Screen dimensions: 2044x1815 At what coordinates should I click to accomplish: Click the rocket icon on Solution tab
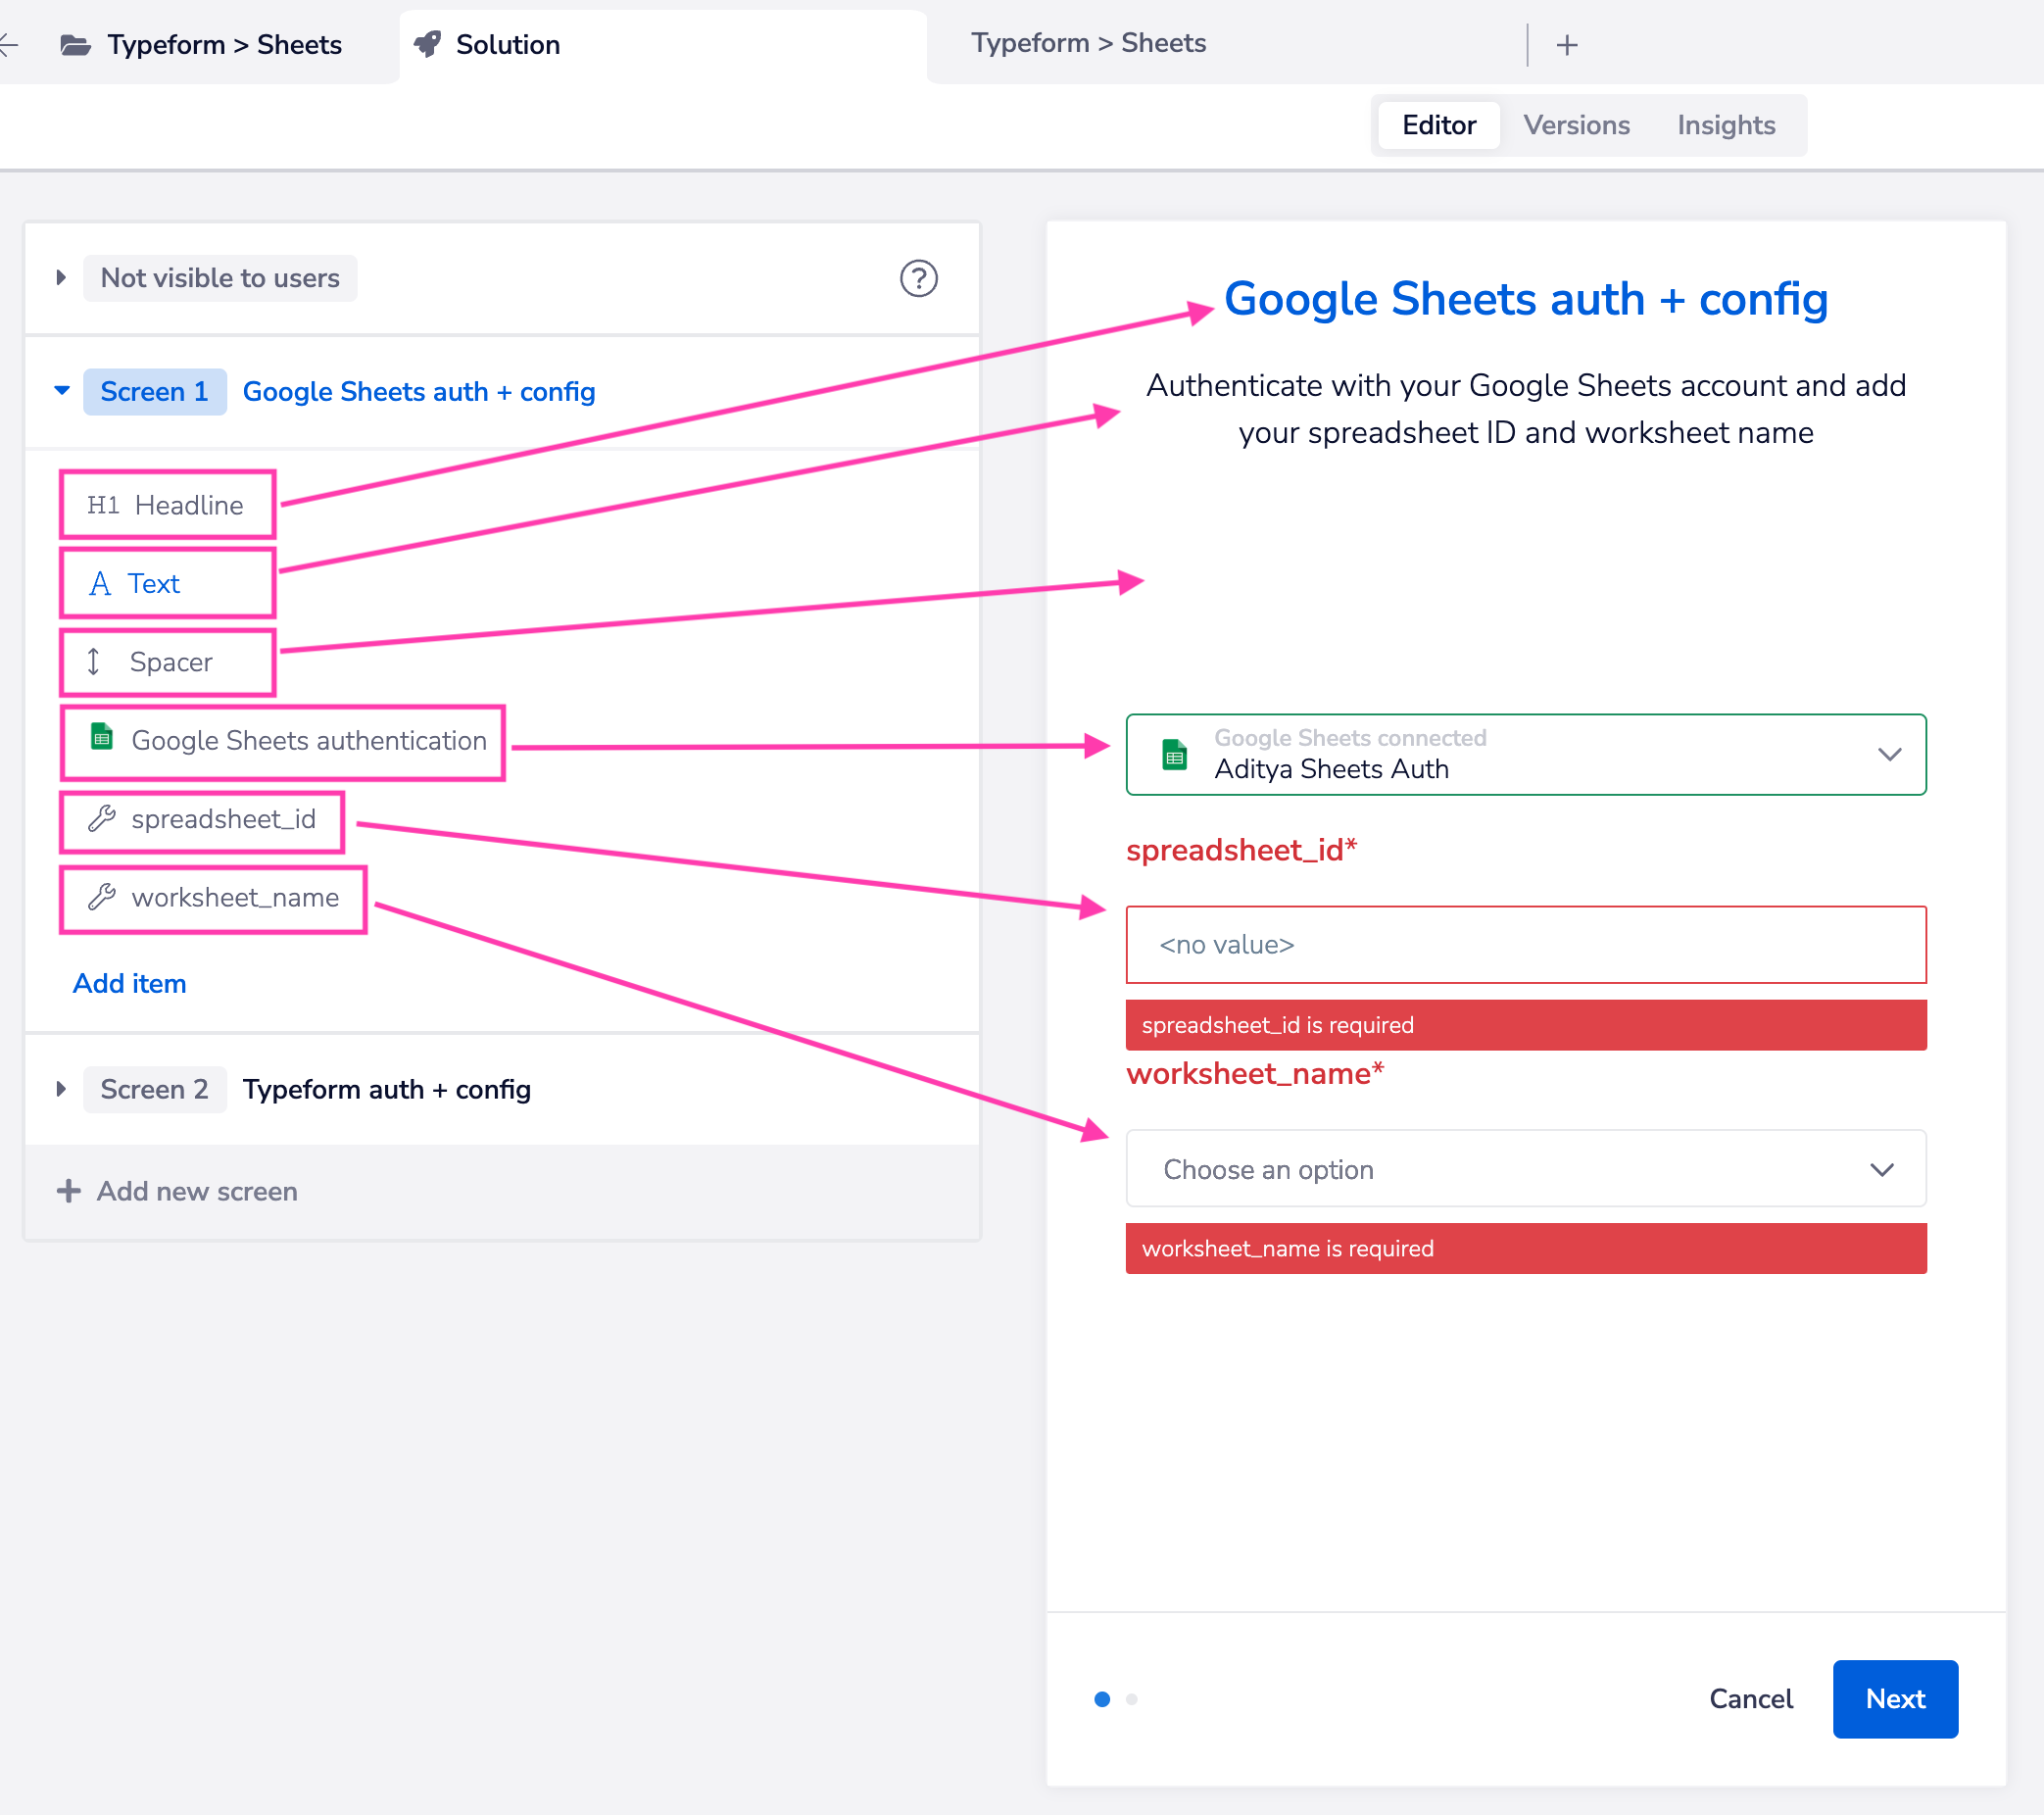click(x=428, y=44)
